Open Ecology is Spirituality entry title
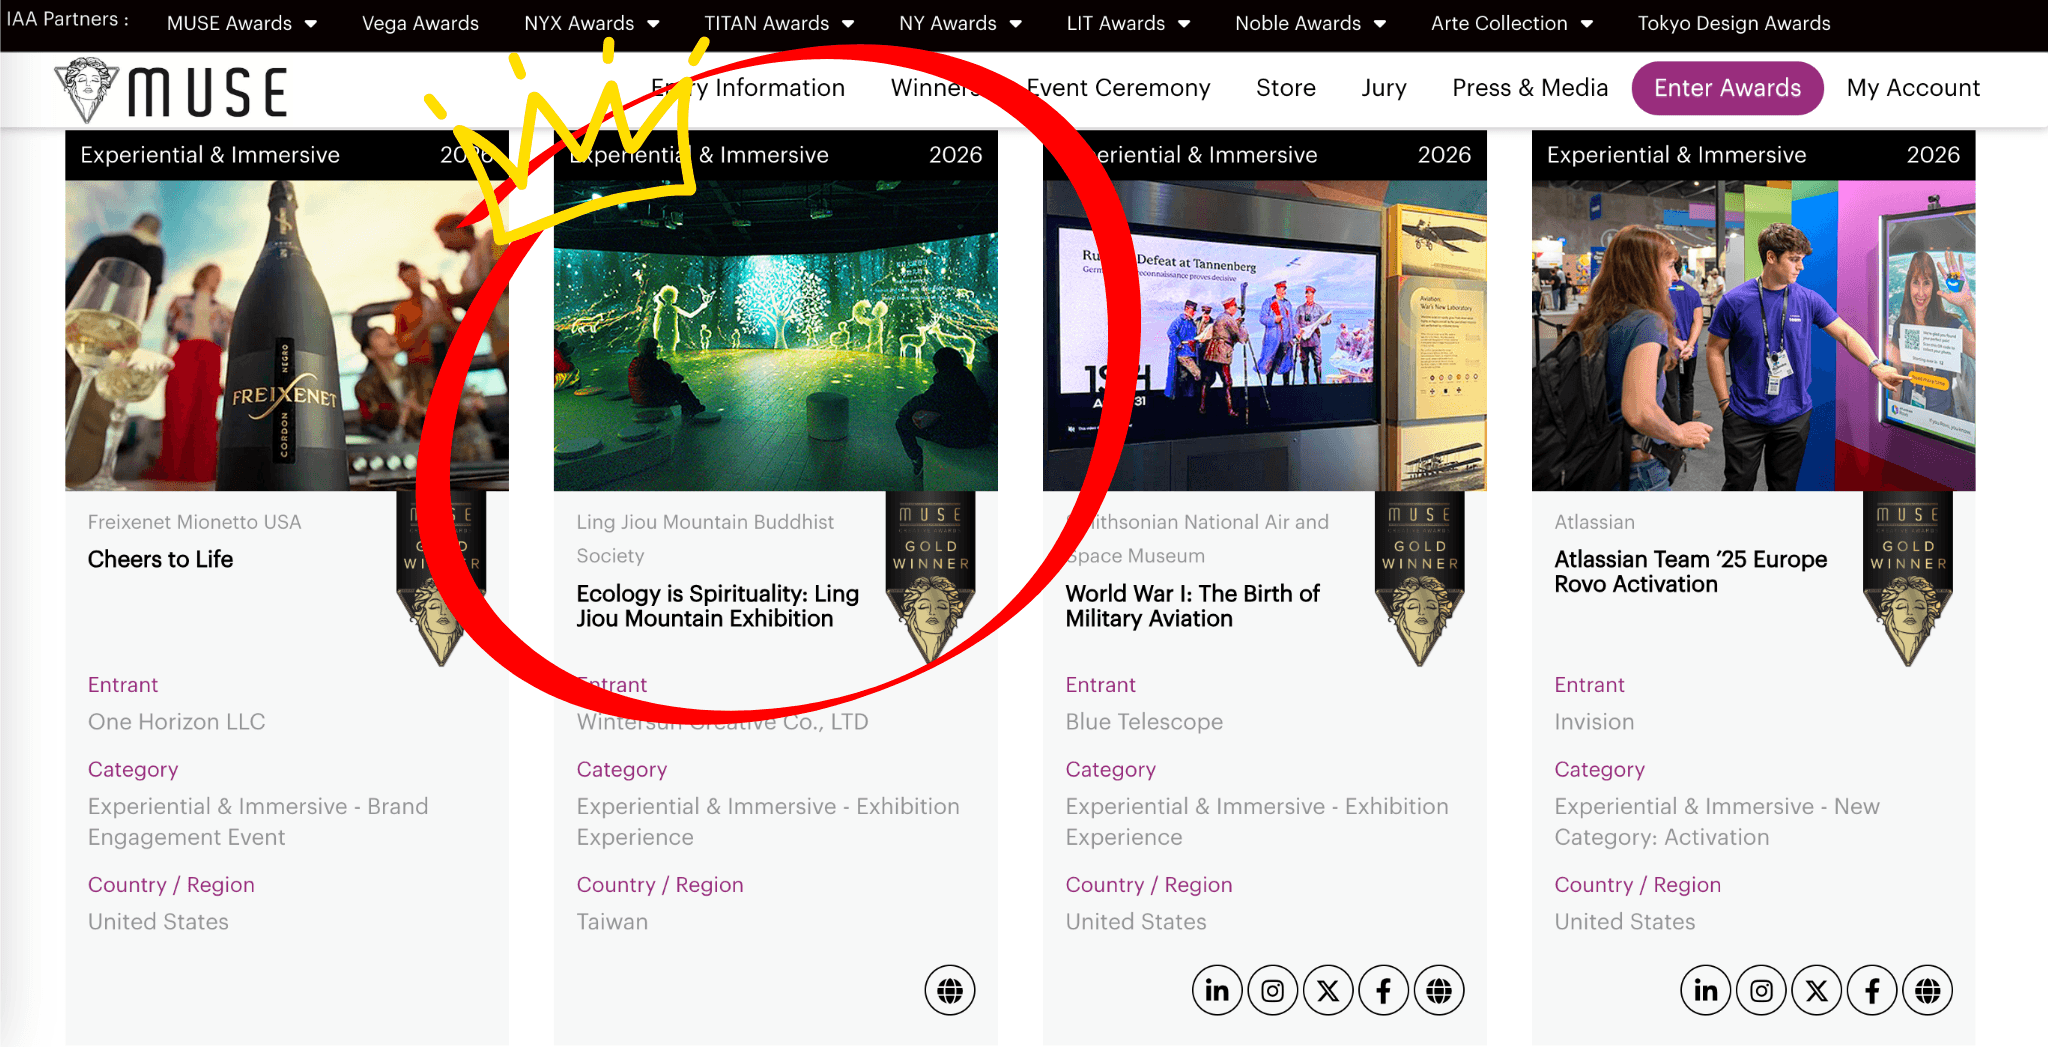Screen dimensions: 2048x1047 click(717, 606)
